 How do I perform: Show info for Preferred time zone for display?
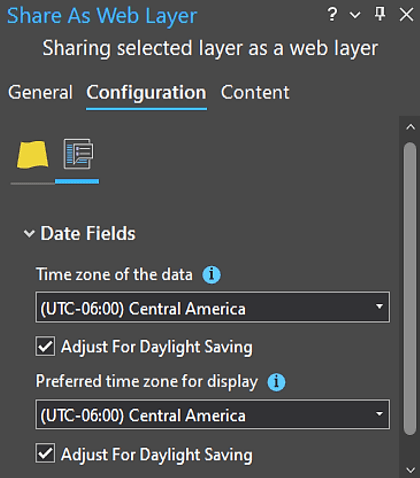(276, 382)
